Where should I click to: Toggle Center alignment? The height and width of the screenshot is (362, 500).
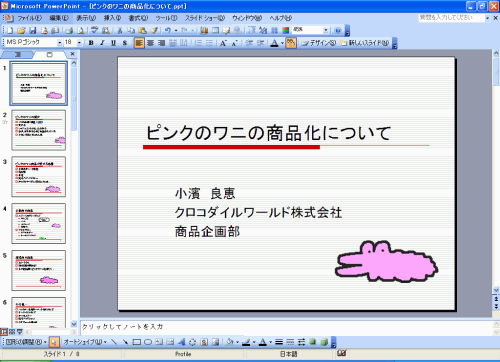tap(150, 43)
